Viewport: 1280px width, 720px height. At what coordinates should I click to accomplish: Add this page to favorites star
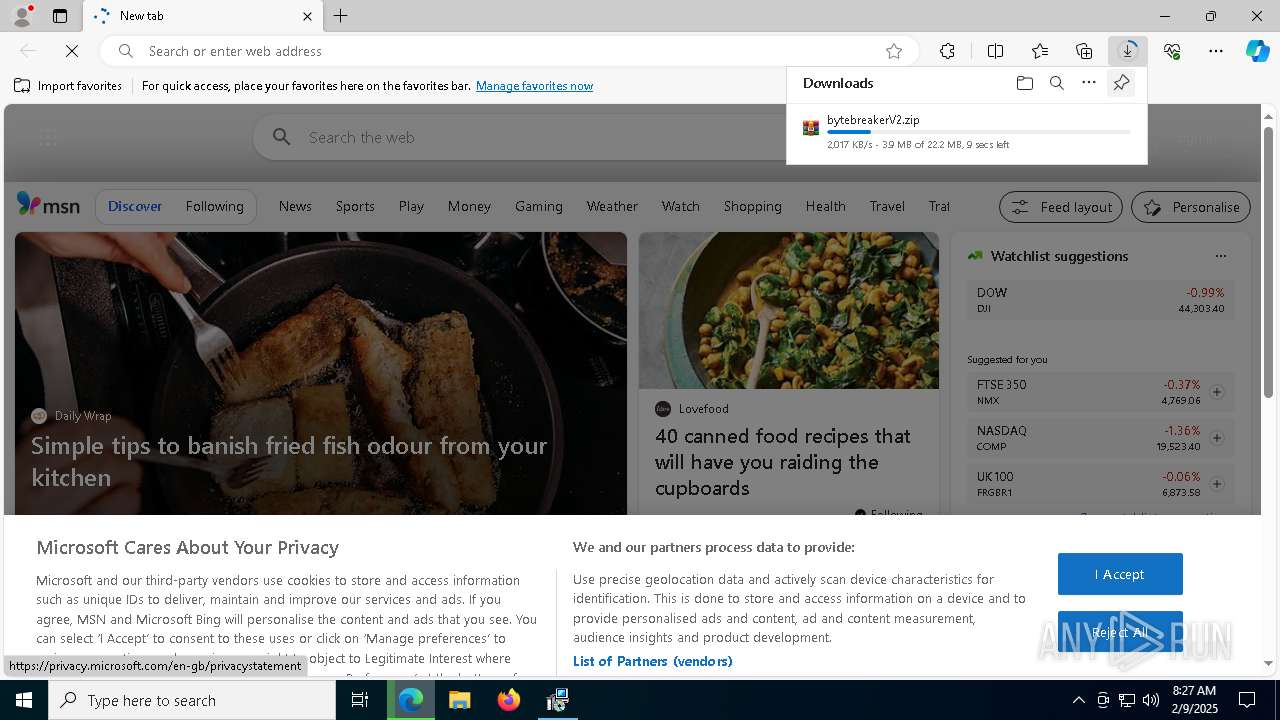click(894, 51)
